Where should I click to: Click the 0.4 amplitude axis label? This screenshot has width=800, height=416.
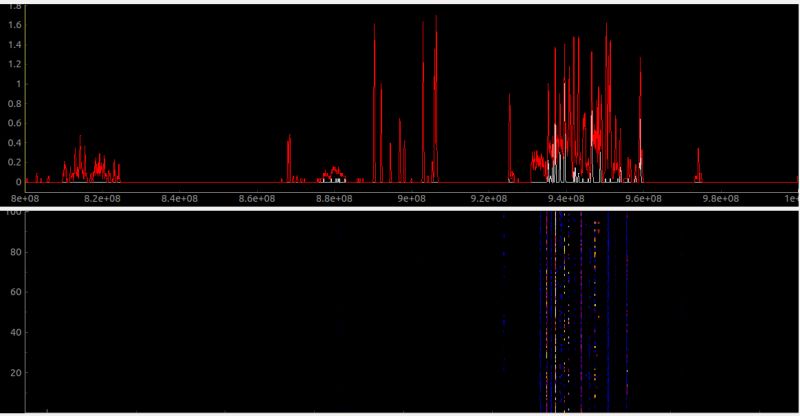pos(15,143)
